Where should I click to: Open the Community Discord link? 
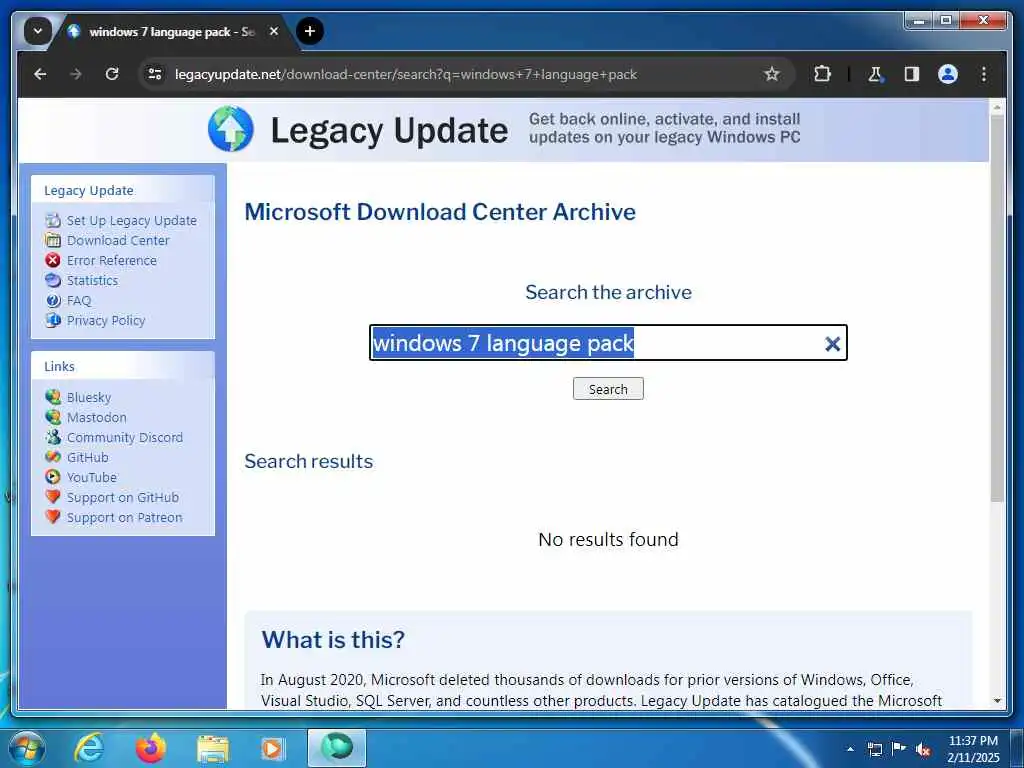[125, 438]
